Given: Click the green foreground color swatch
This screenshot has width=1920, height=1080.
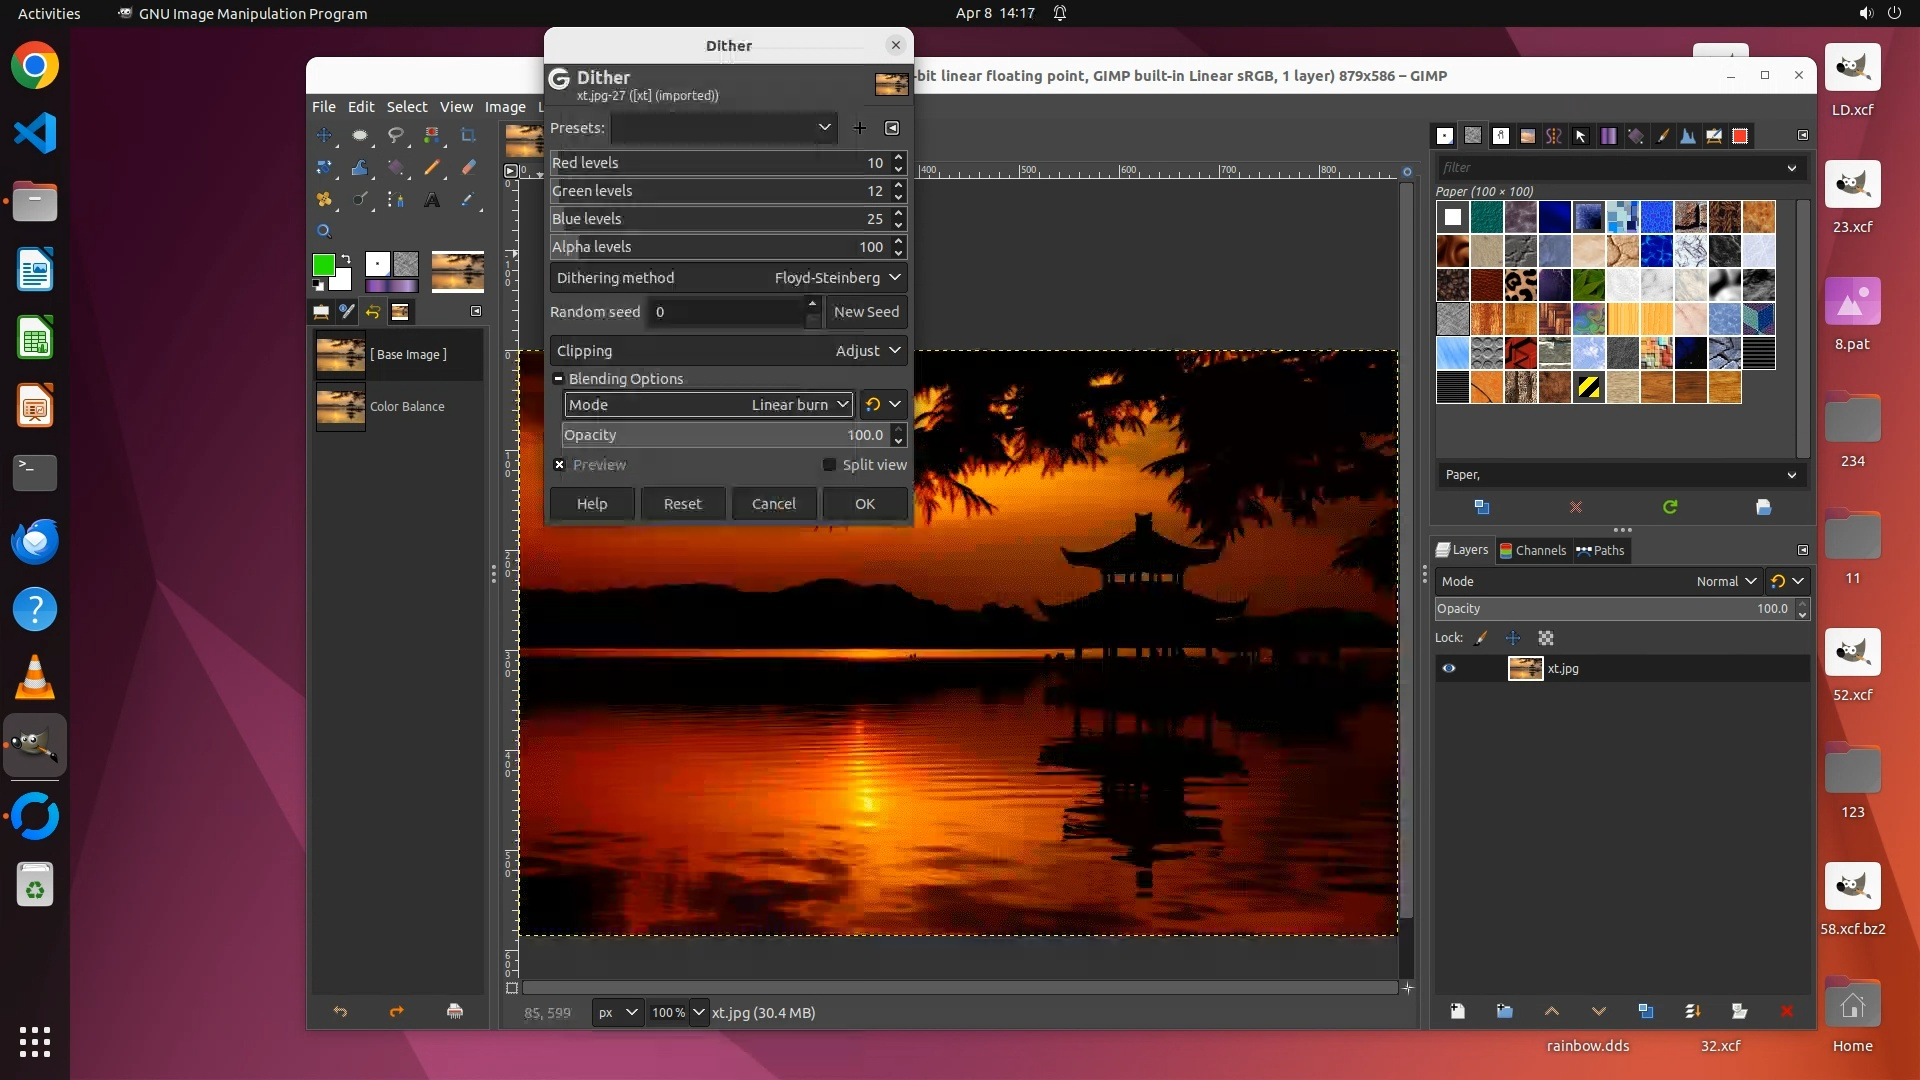Looking at the screenshot, I should pyautogui.click(x=323, y=265).
